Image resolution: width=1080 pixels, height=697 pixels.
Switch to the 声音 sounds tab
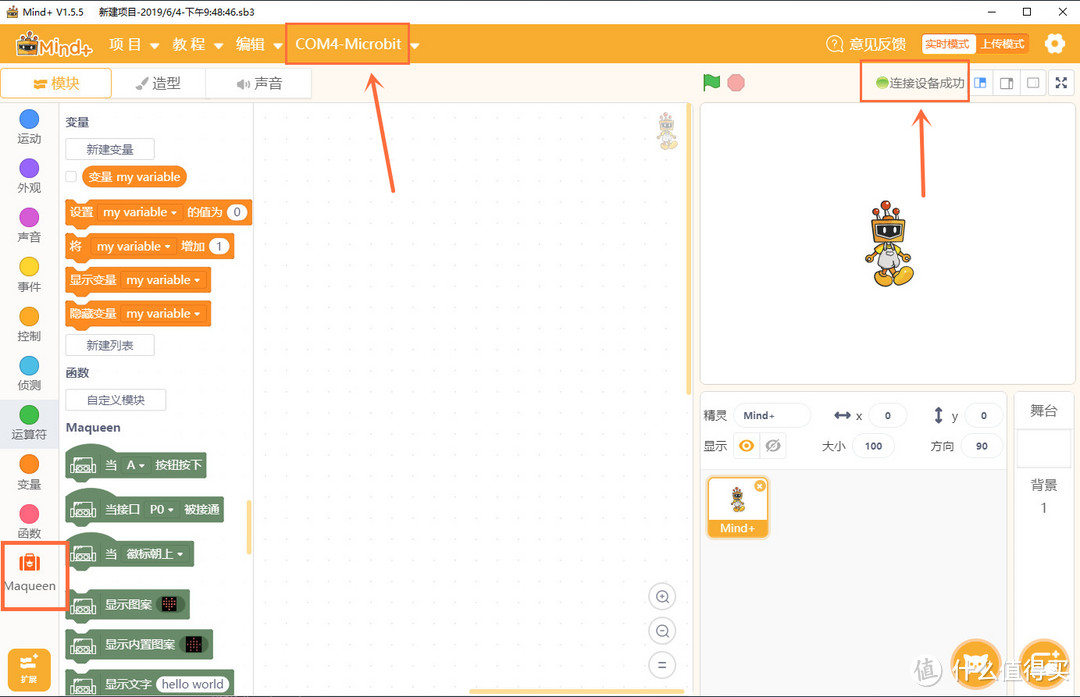259,83
